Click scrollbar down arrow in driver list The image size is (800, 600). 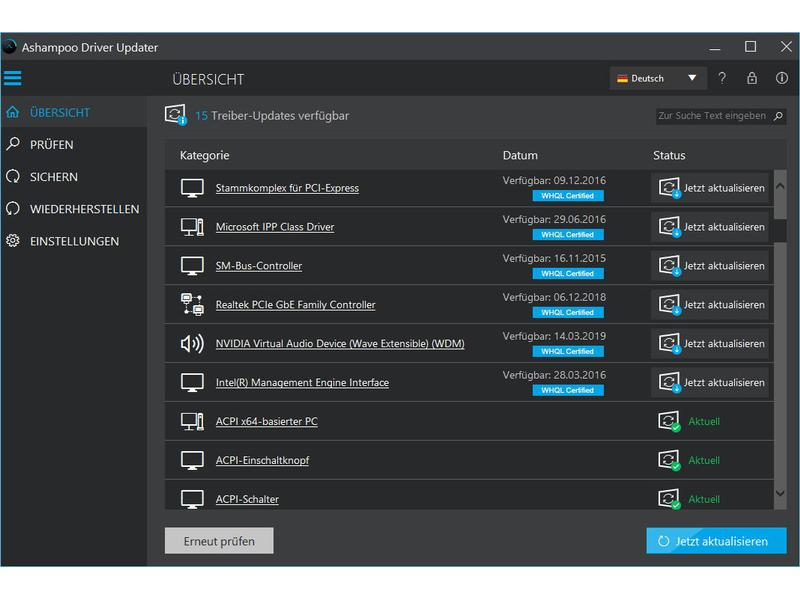(780, 493)
